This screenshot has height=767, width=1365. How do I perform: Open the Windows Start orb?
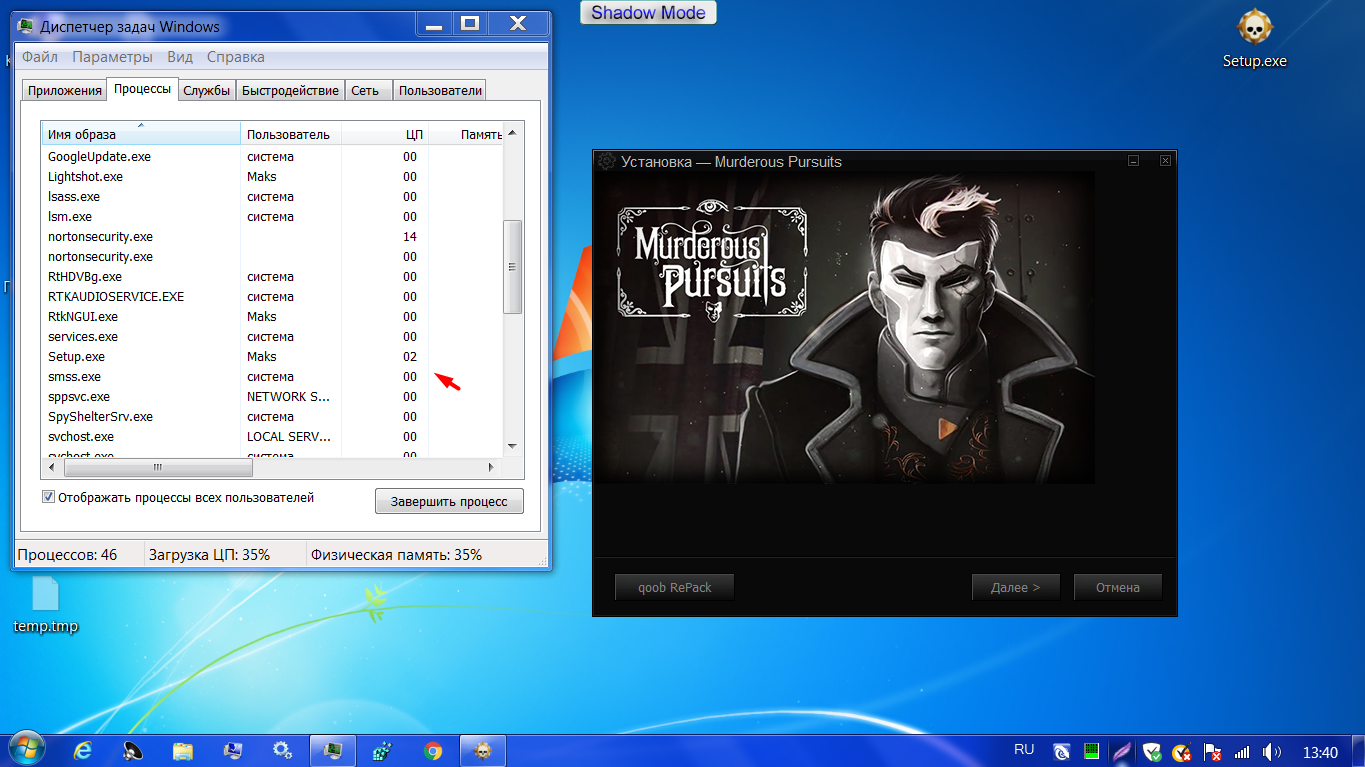tap(27, 749)
